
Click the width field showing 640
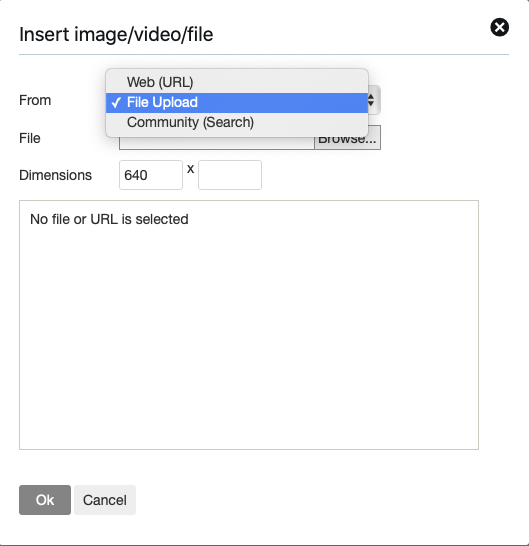[x=151, y=175]
